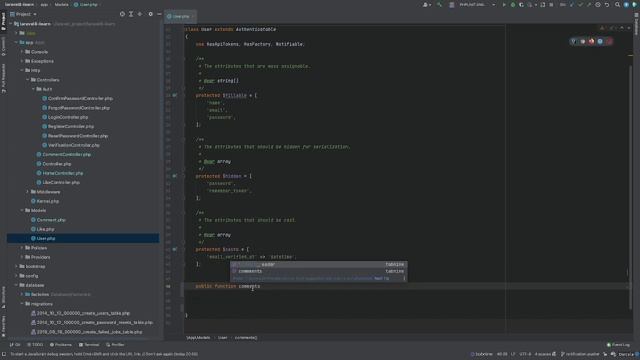
Task: Click the Models breadcrumb in navigation bar
Action: [62, 4]
